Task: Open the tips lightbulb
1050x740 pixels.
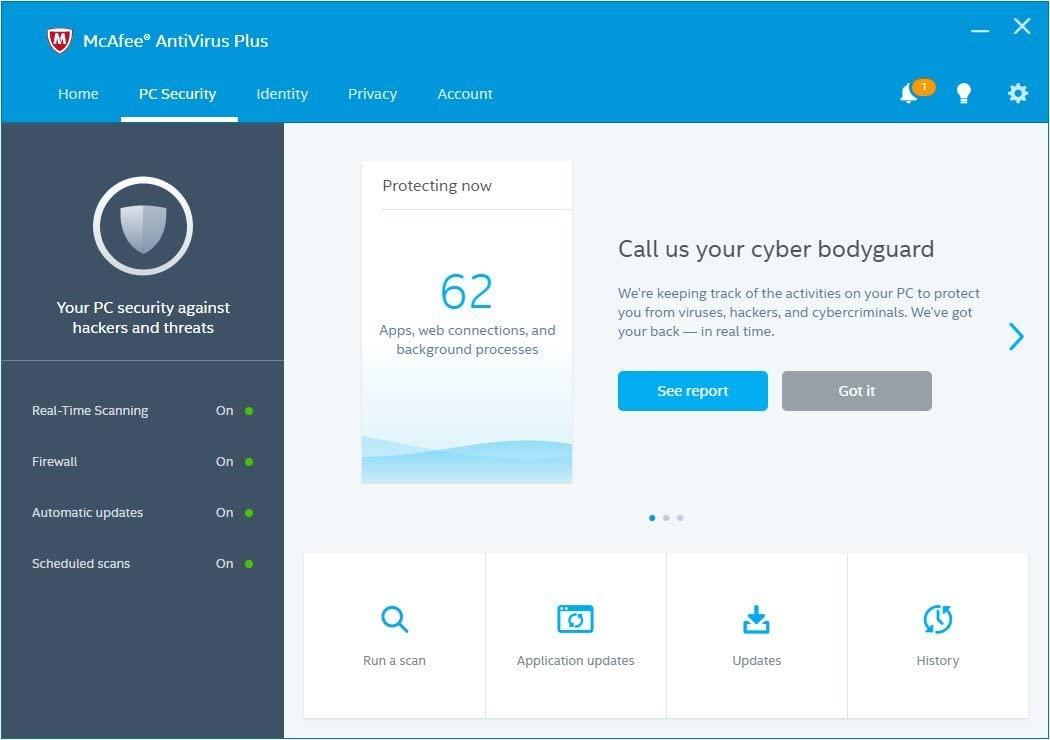Action: [964, 93]
